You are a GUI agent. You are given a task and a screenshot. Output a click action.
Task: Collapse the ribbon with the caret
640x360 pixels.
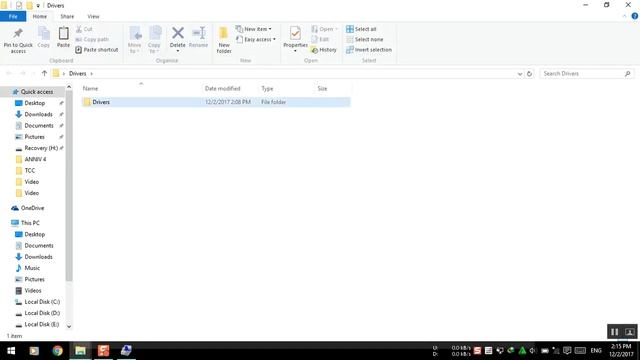coord(624,16)
